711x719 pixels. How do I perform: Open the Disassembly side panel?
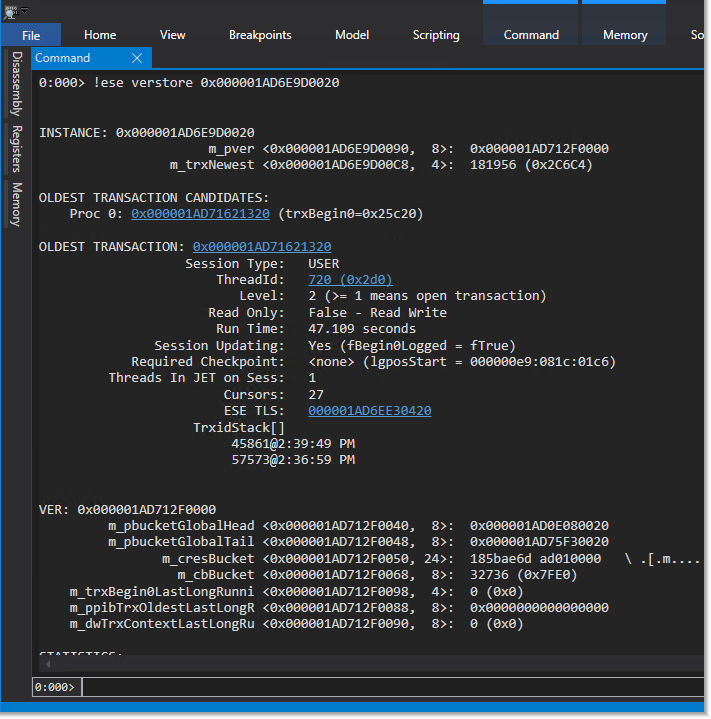click(x=17, y=83)
